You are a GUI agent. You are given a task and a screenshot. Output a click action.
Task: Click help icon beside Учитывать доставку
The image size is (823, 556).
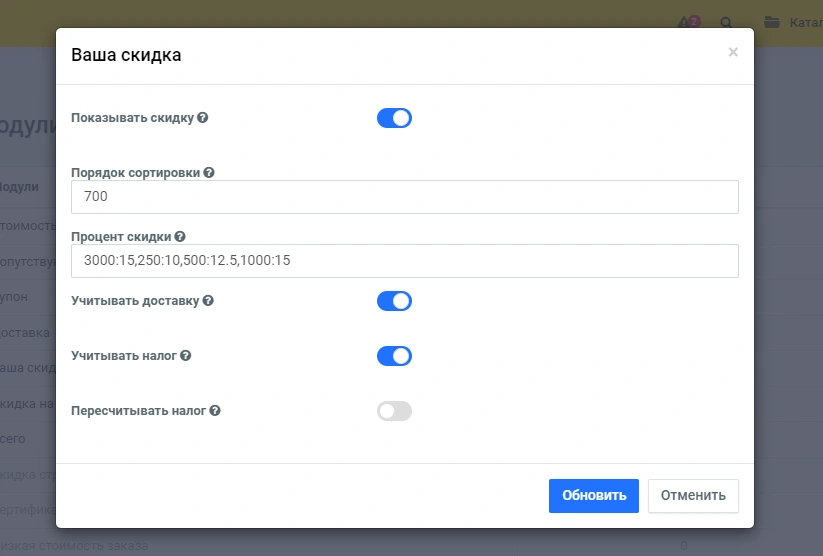208,300
